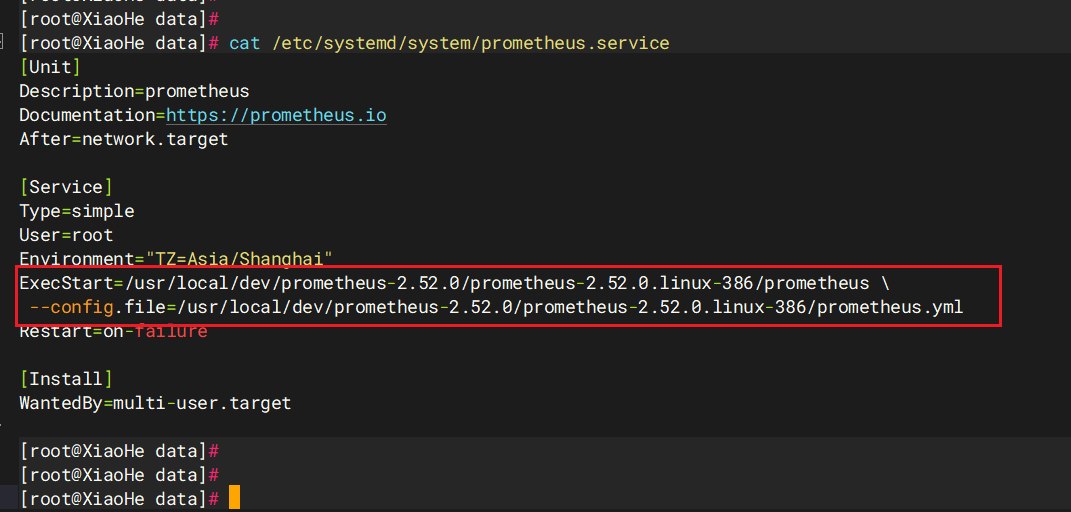Viewport: 1071px width, 512px height.
Task: Click the Environment="TZ=Asia/Shanghai" line
Action: (x=176, y=259)
